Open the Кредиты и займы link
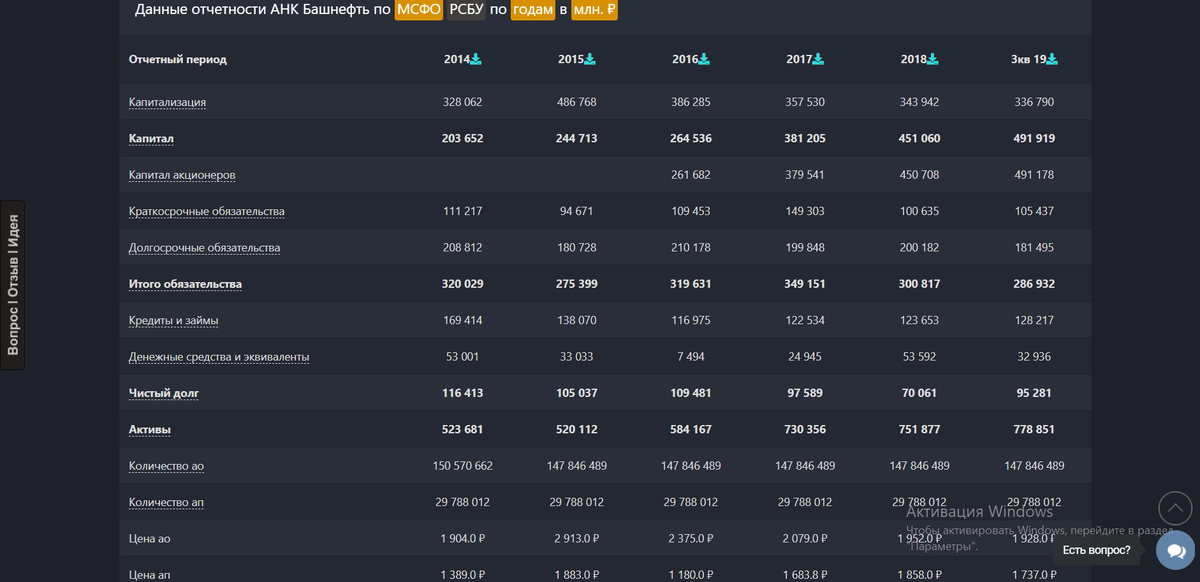 click(x=174, y=320)
